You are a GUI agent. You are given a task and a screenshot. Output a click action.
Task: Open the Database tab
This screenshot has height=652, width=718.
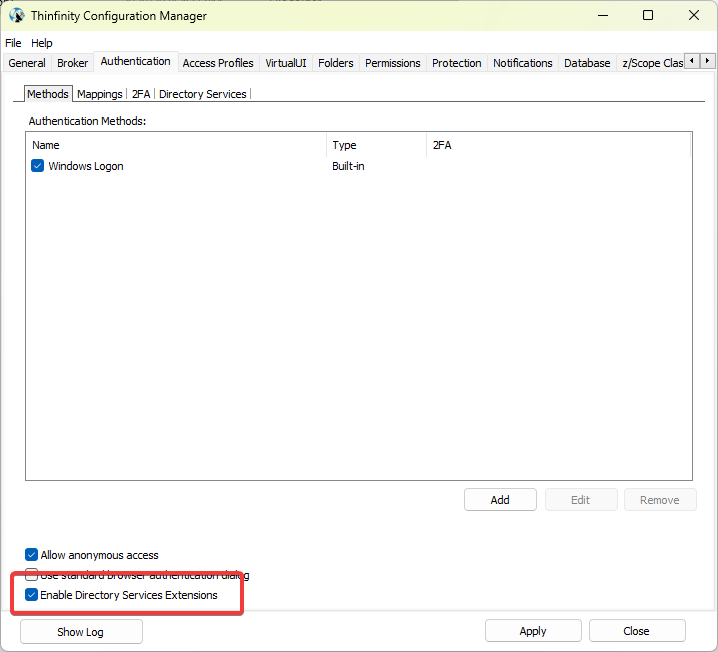[x=587, y=63]
